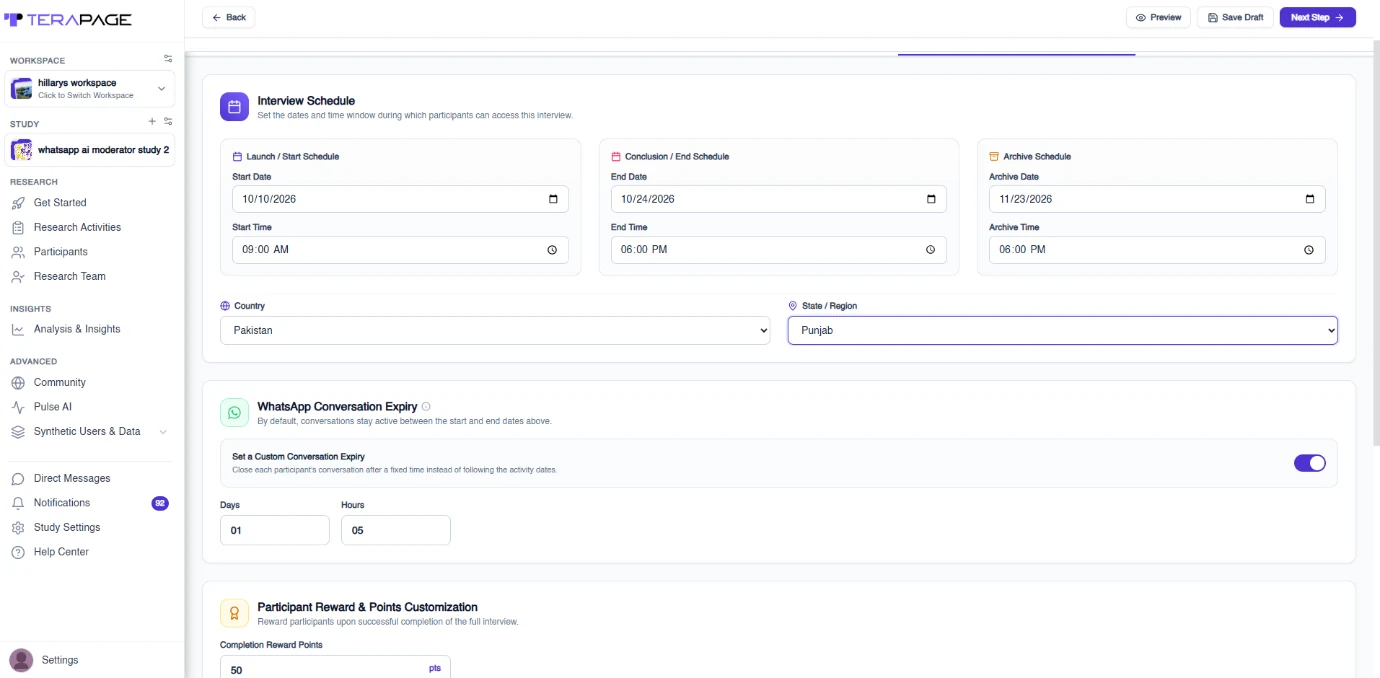Open the Country dropdown showing Pakistan
1380x678 pixels.
(x=495, y=330)
